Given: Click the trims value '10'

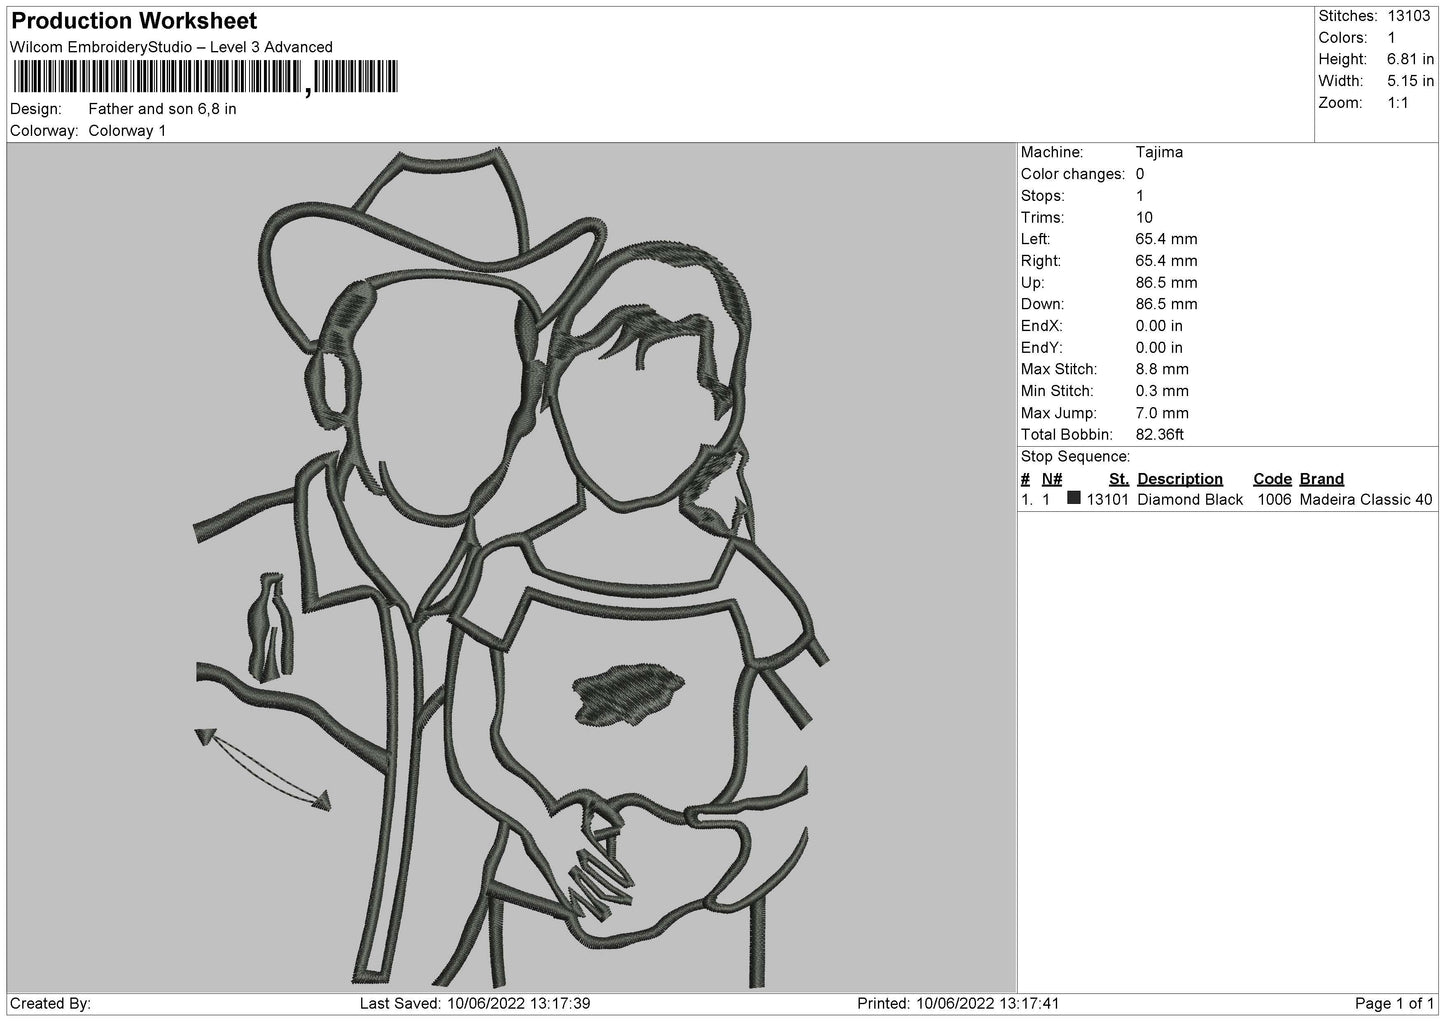Looking at the screenshot, I should 1144,218.
